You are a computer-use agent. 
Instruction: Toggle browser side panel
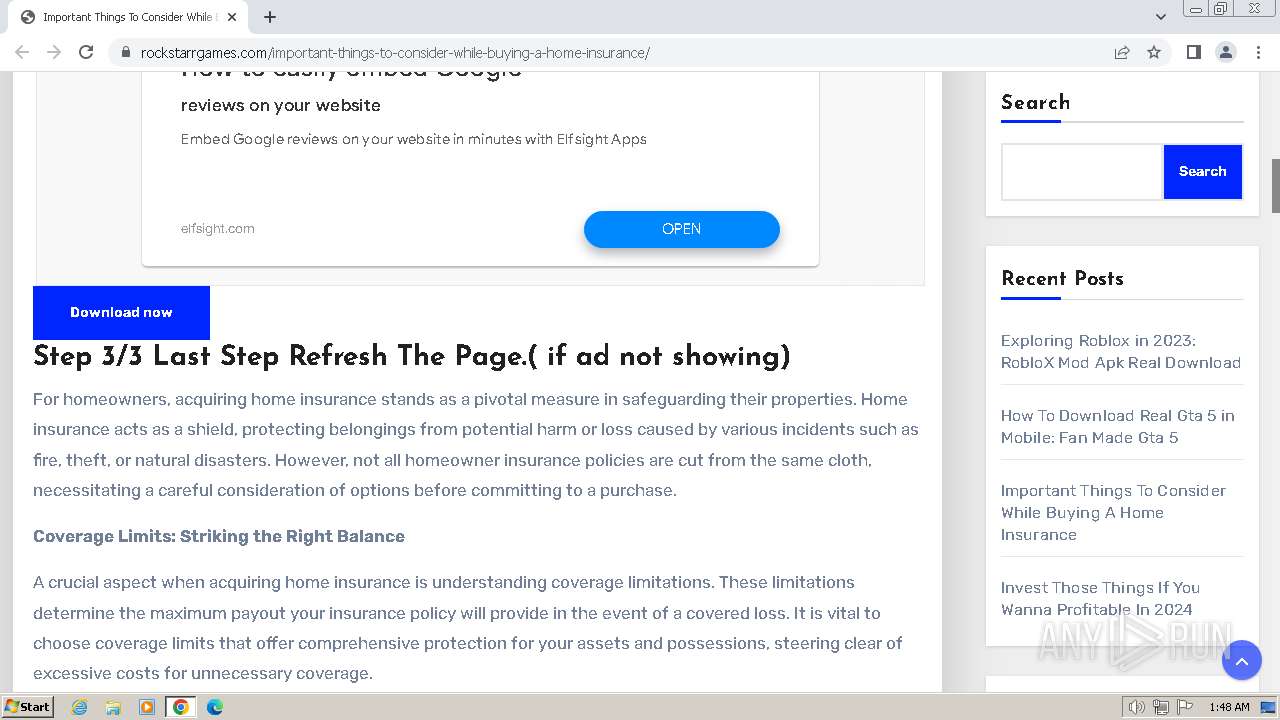click(x=1193, y=52)
